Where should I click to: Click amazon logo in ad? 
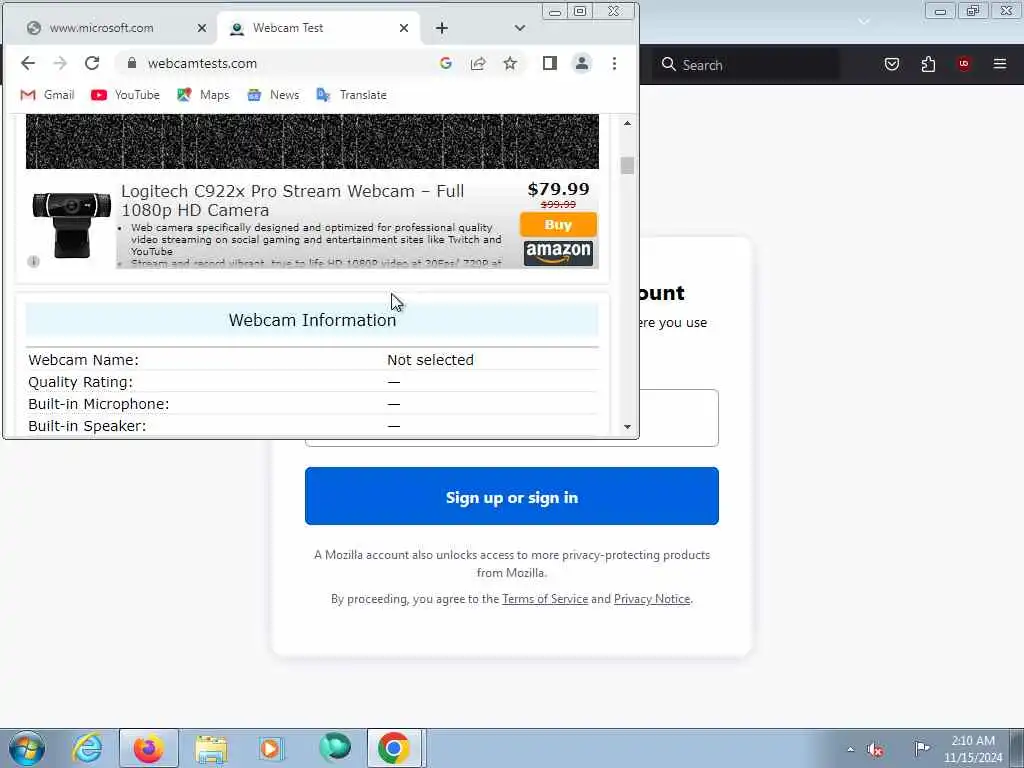(x=558, y=253)
